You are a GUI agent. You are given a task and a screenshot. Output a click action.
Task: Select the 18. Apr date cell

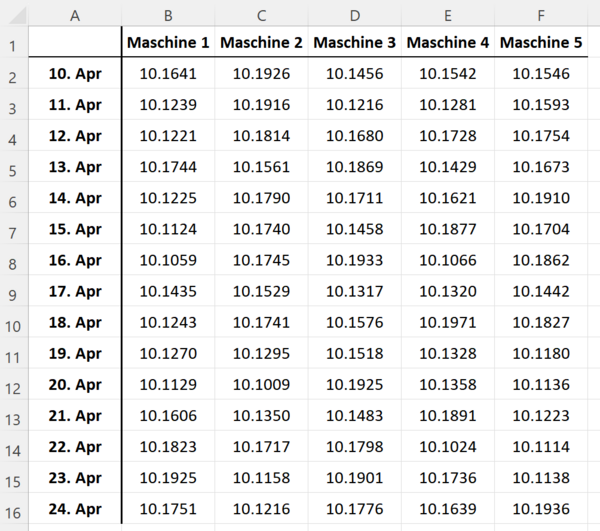[75, 322]
